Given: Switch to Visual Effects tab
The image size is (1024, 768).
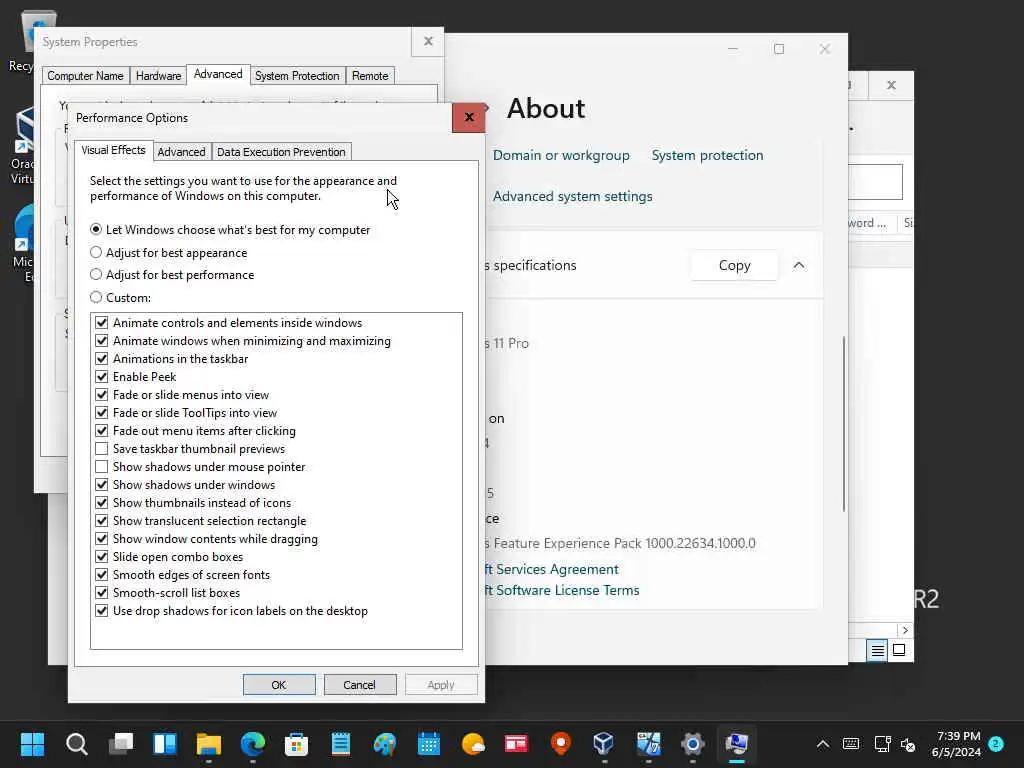Looking at the screenshot, I should 114,150.
